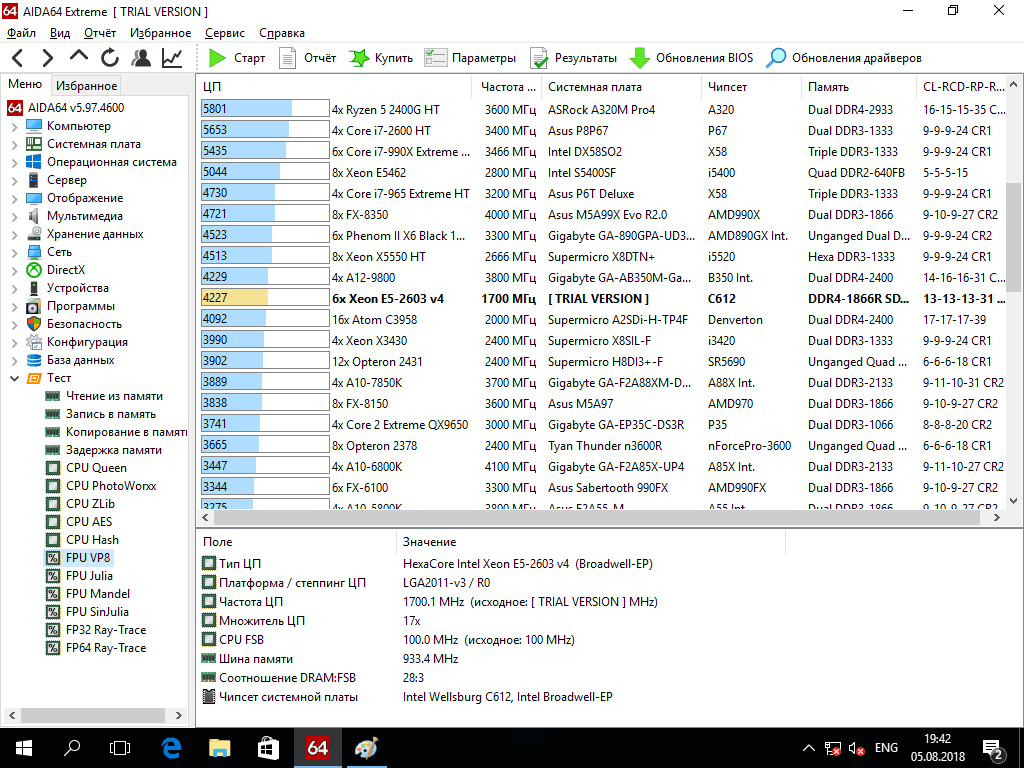The height and width of the screenshot is (768, 1024).
Task: Open the Запись в память test
Action: click(x=111, y=414)
